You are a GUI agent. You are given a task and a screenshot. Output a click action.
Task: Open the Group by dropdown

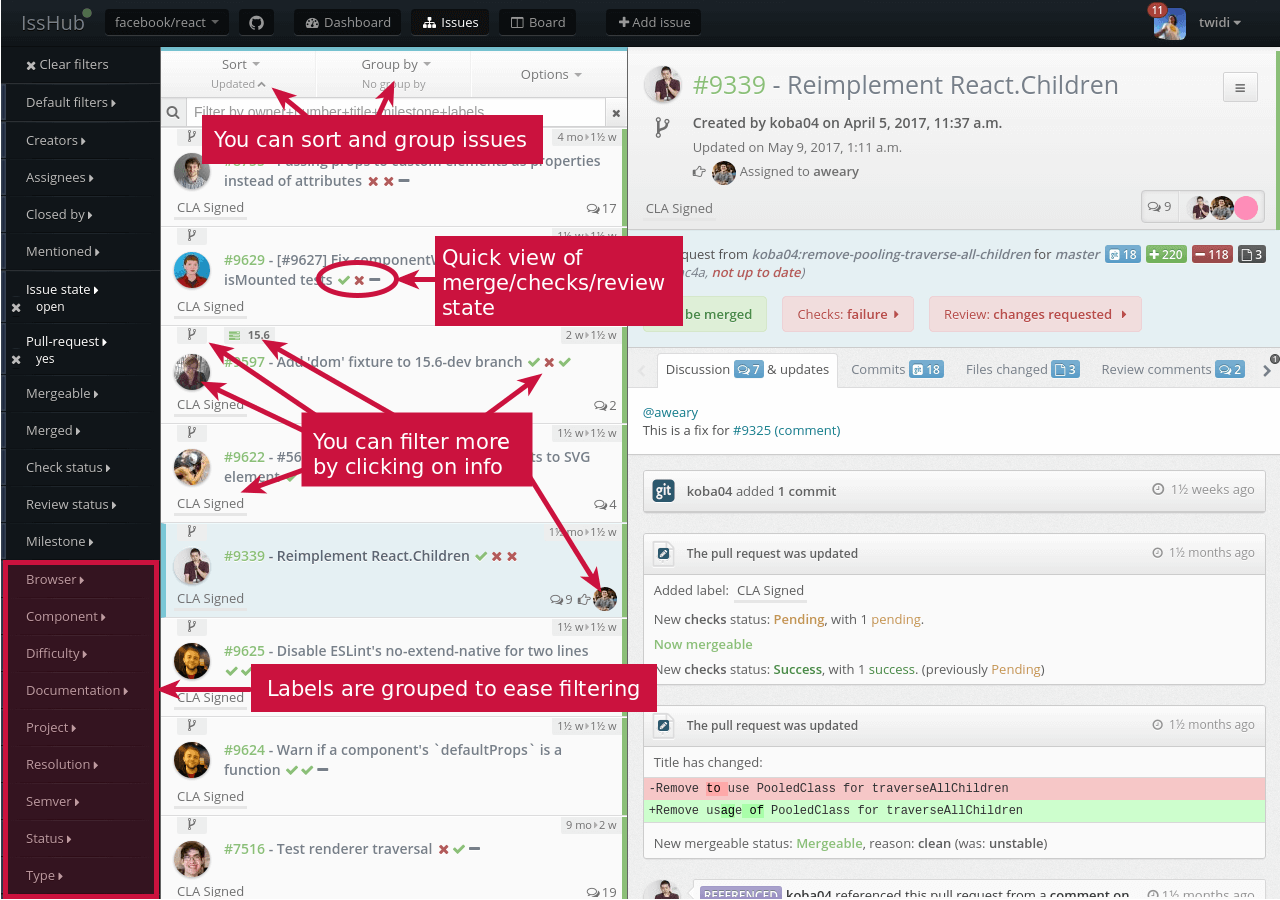(395, 73)
